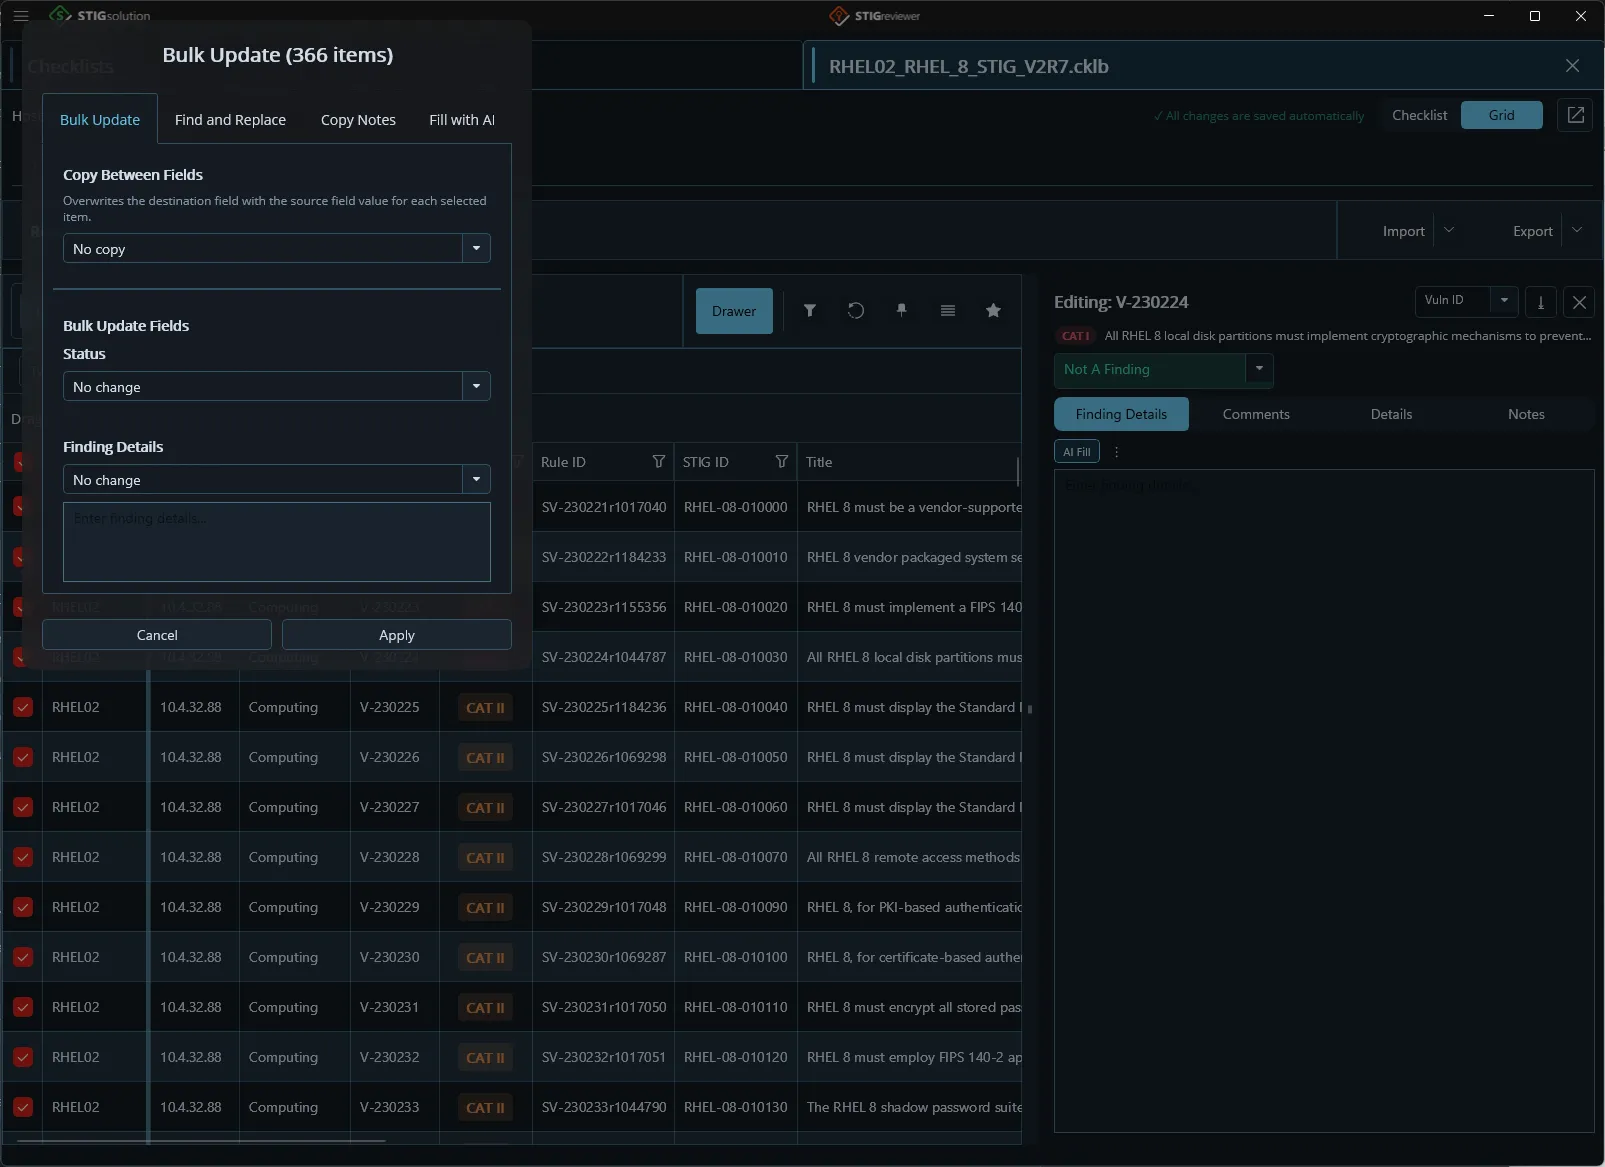
Task: Open the three-dot menu beside AI Fill
Action: [1116, 452]
